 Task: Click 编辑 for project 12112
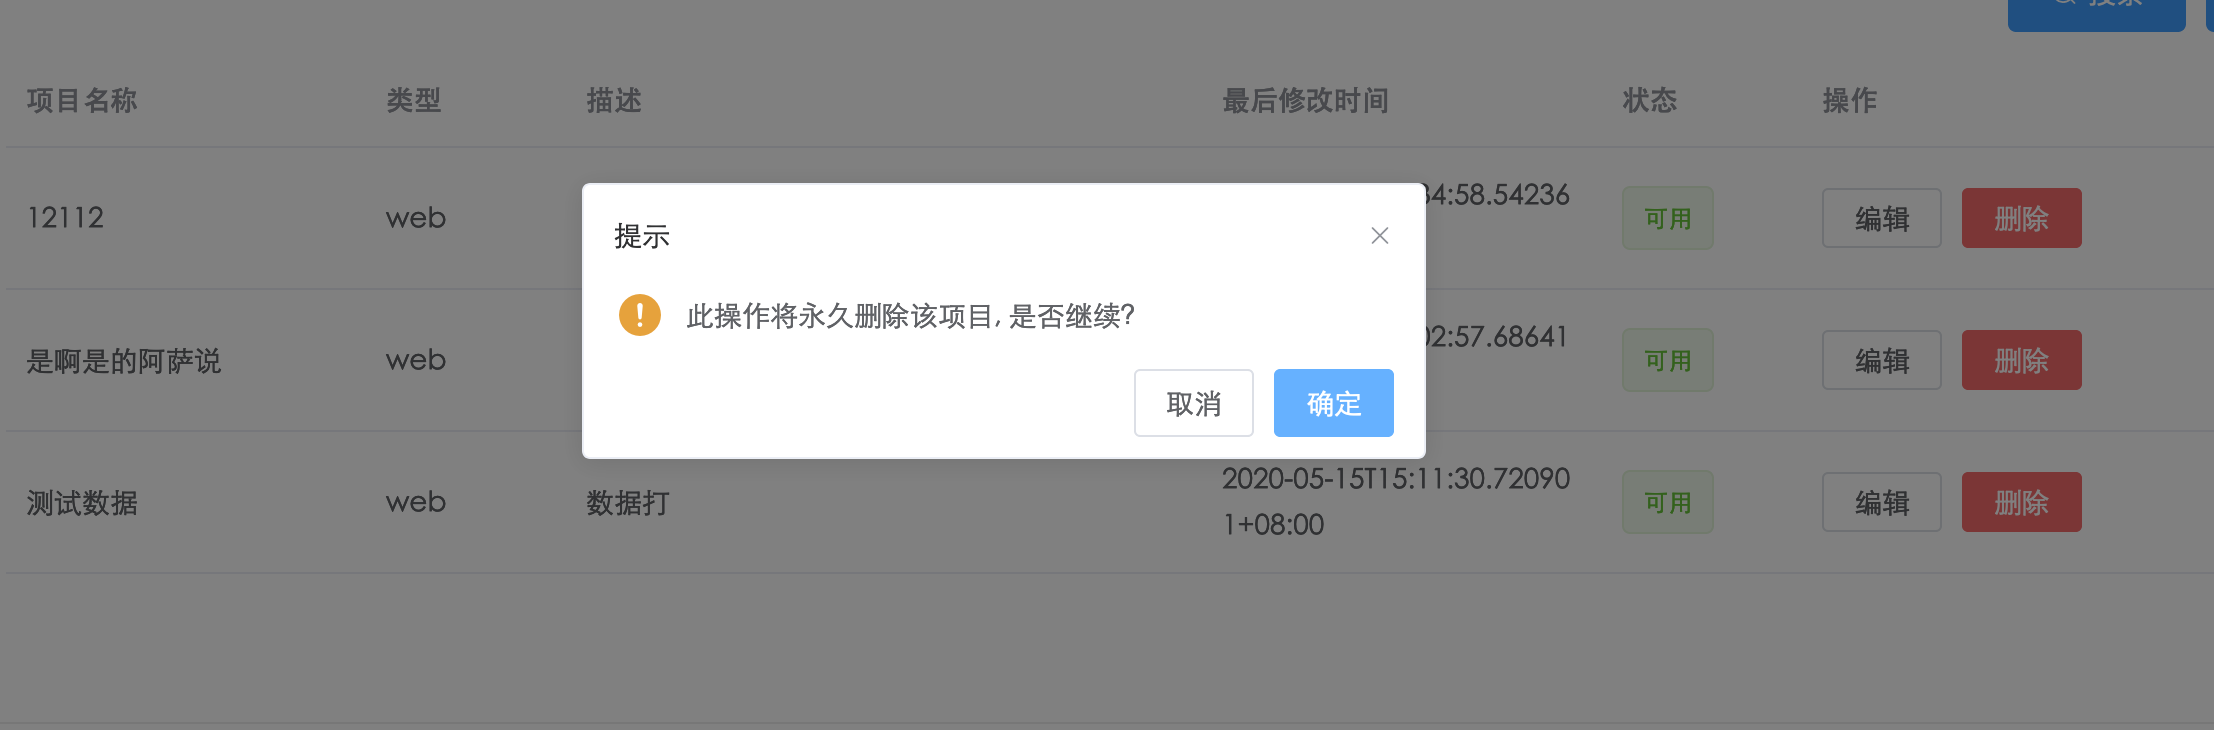coord(1882,218)
